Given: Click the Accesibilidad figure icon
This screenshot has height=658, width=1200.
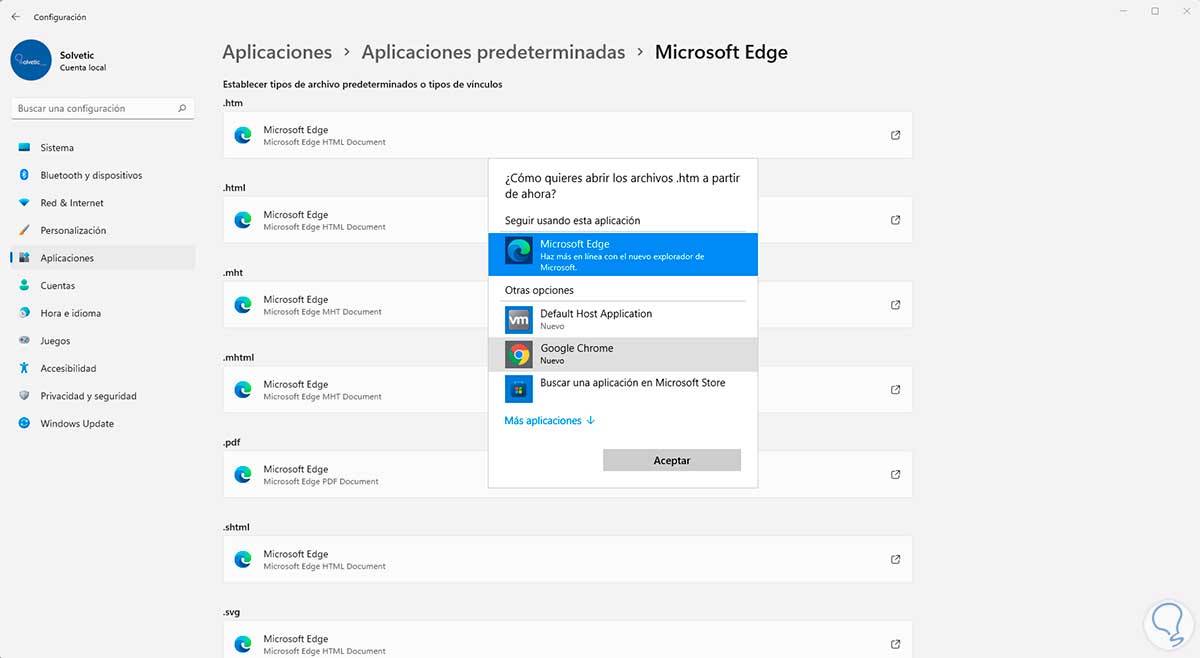Looking at the screenshot, I should 24,368.
